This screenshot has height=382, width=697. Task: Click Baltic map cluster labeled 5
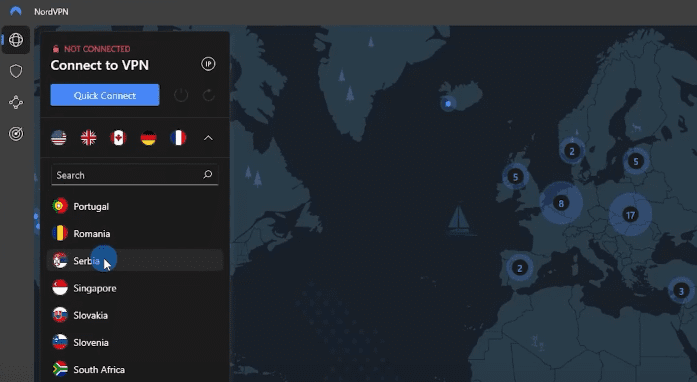pyautogui.click(x=636, y=161)
